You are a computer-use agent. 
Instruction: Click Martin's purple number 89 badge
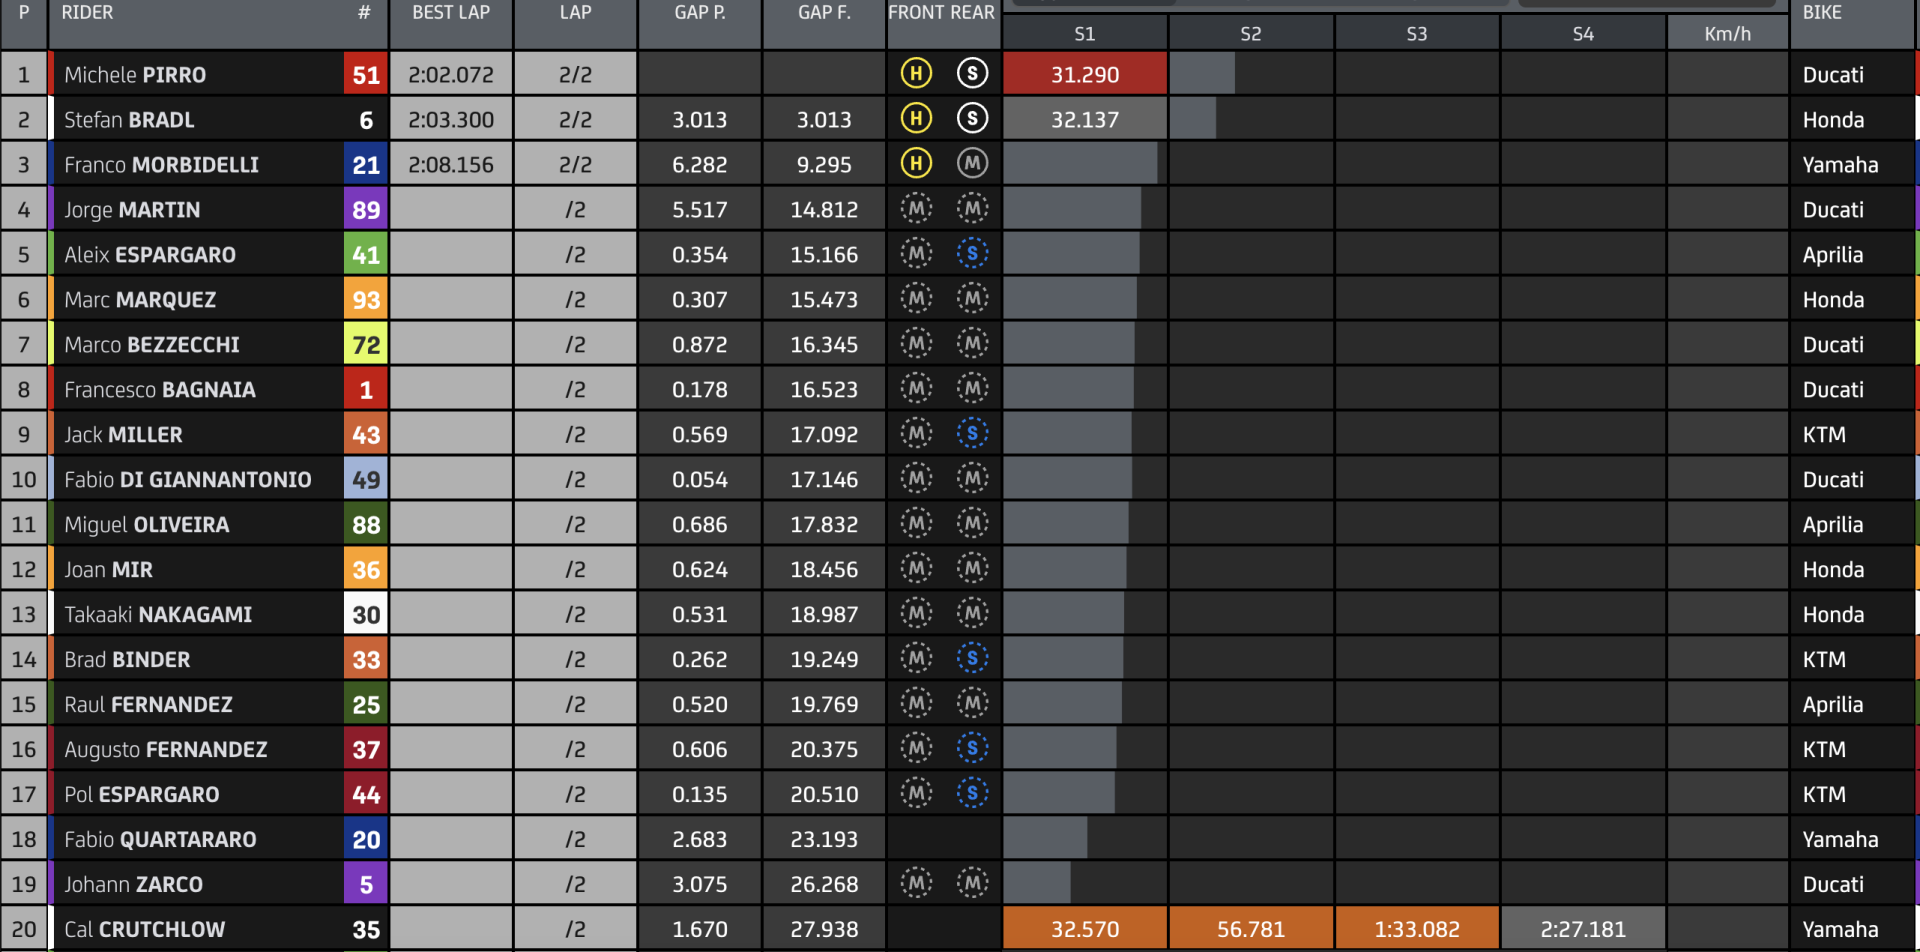pyautogui.click(x=366, y=209)
